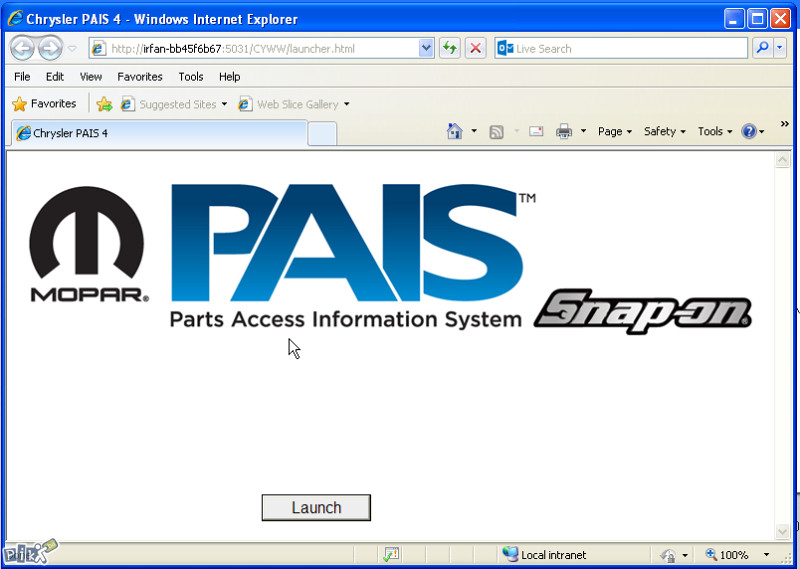Click the search magnifier button
This screenshot has width=800, height=569.
point(762,49)
